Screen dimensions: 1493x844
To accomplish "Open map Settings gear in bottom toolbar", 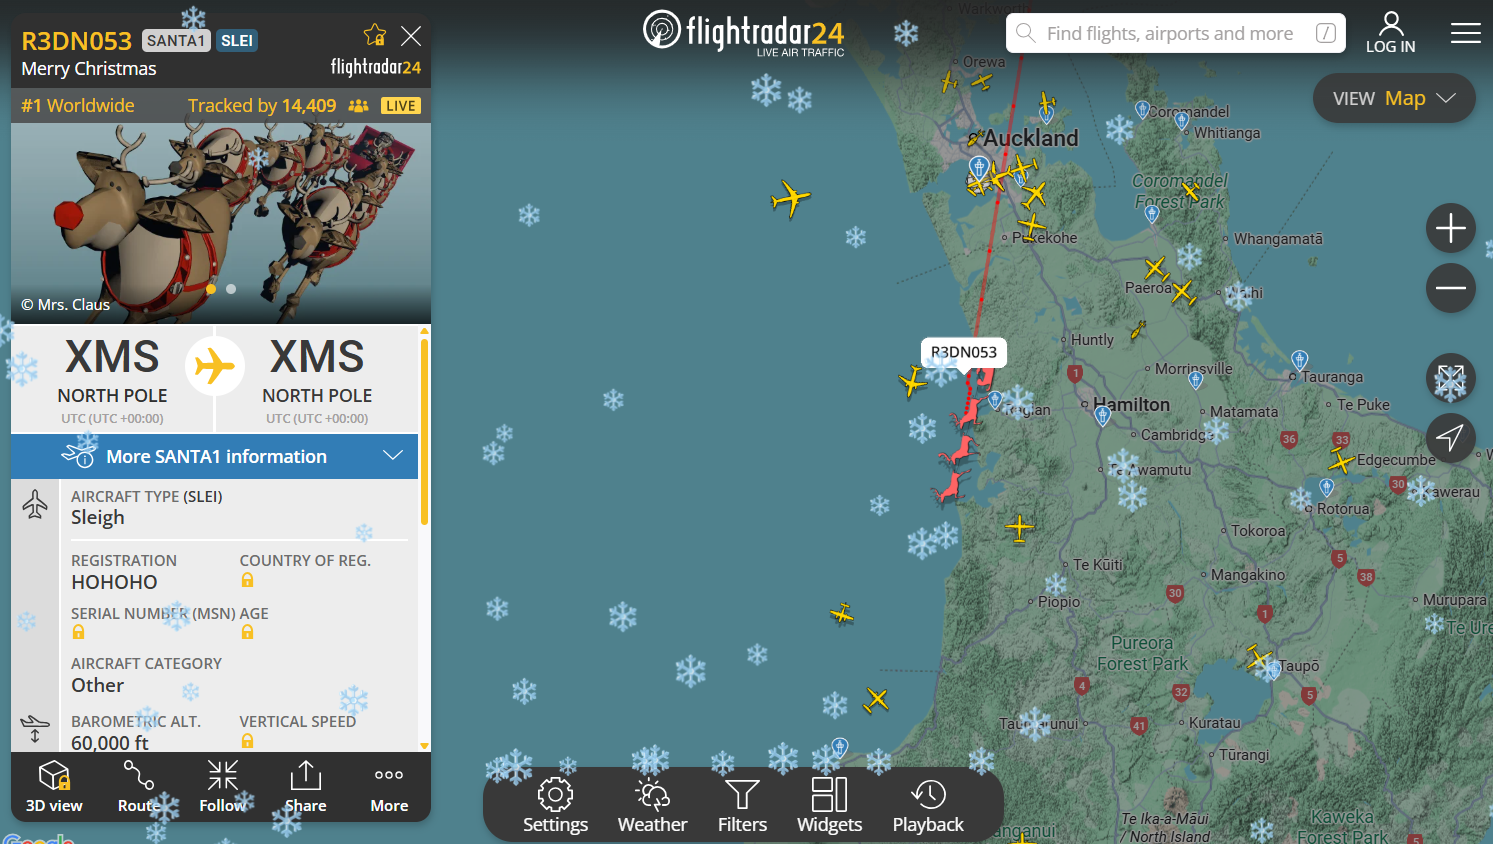I will click(555, 805).
